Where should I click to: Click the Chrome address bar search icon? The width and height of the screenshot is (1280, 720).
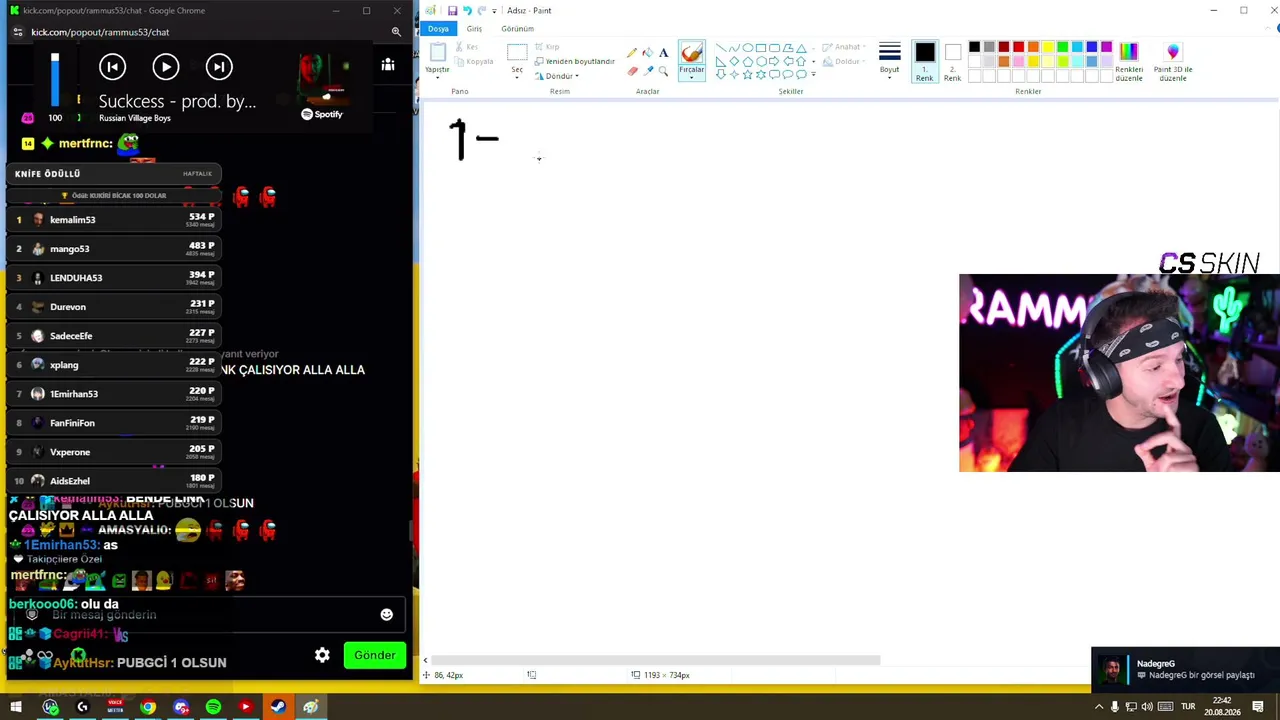pos(396,32)
